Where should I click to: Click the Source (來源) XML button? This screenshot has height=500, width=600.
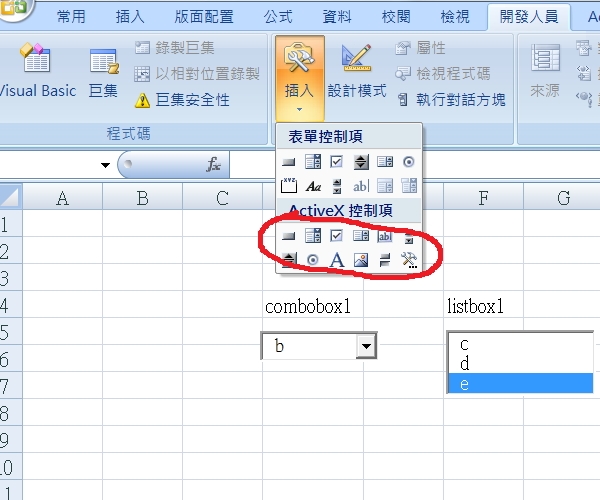[x=545, y=71]
